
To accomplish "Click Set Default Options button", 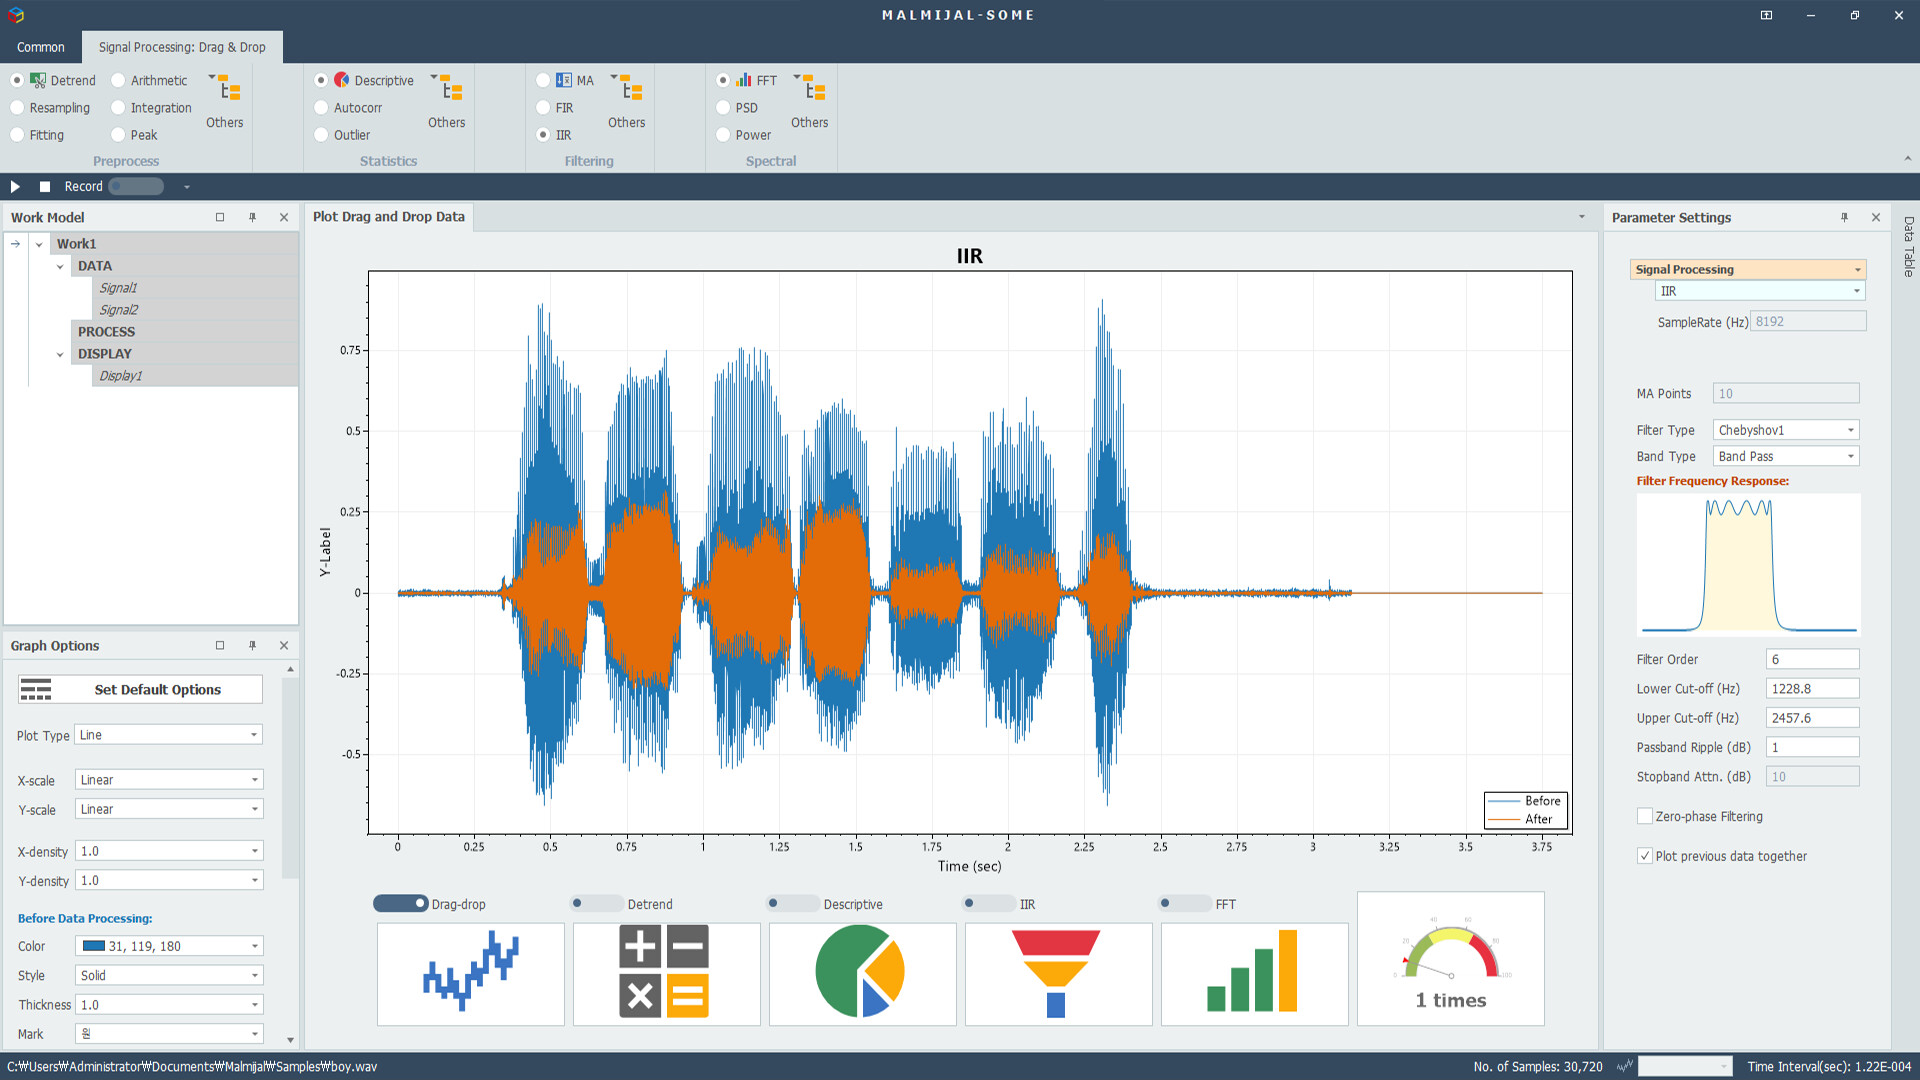I will 140,690.
